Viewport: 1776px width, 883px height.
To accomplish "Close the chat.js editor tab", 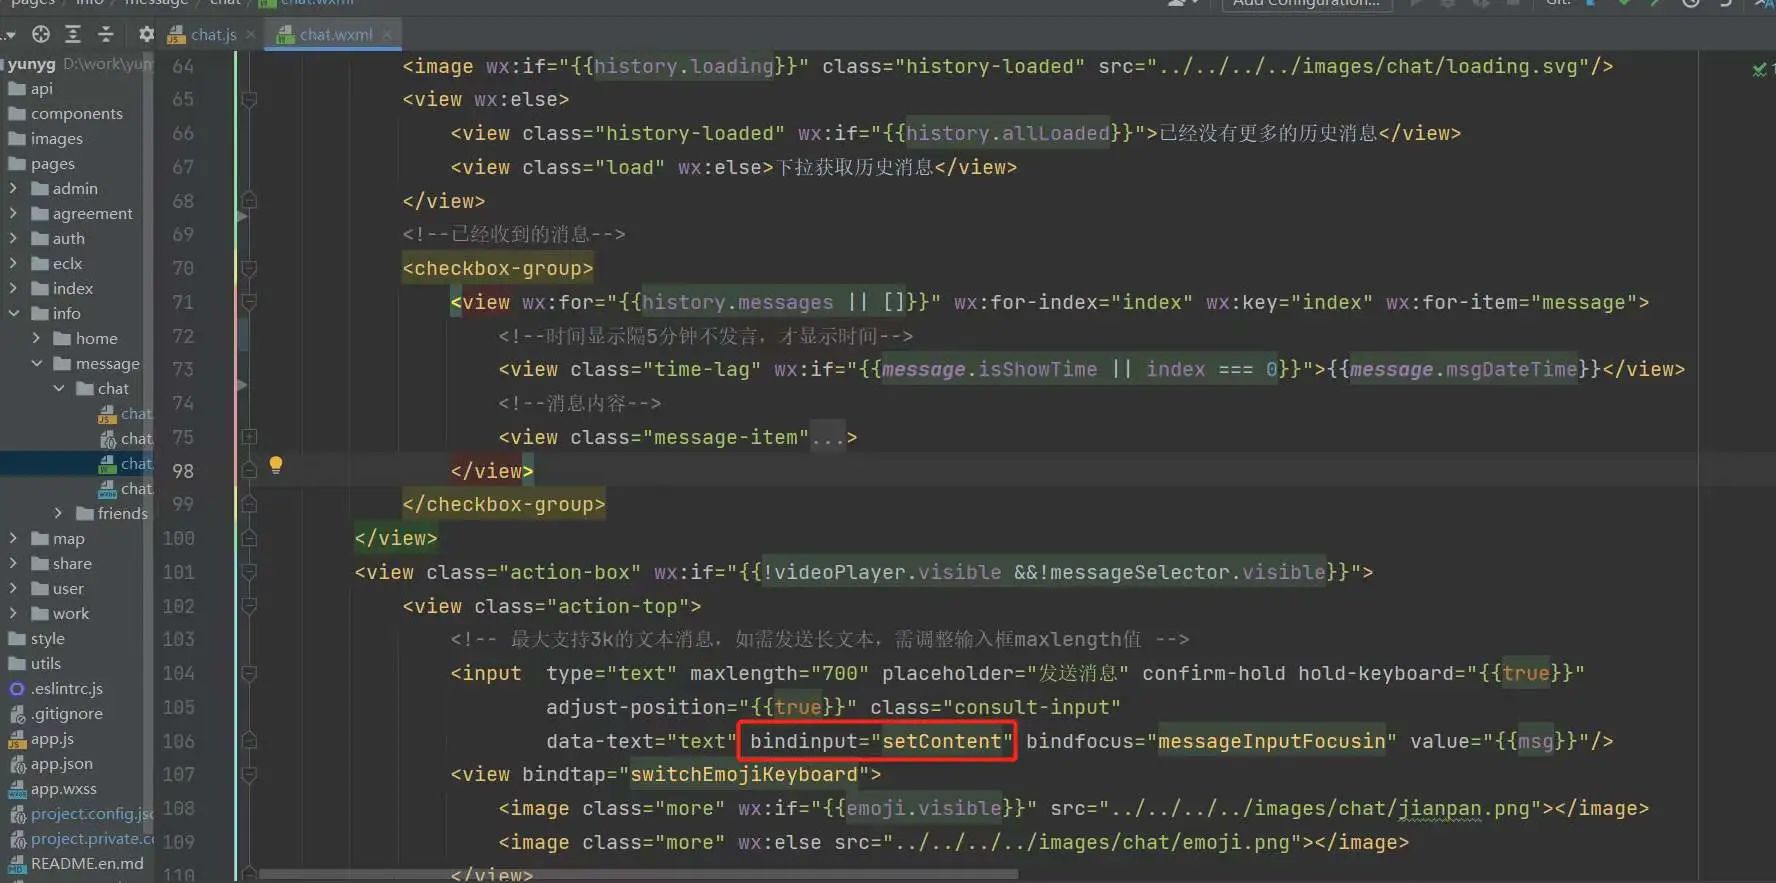I will (x=250, y=34).
